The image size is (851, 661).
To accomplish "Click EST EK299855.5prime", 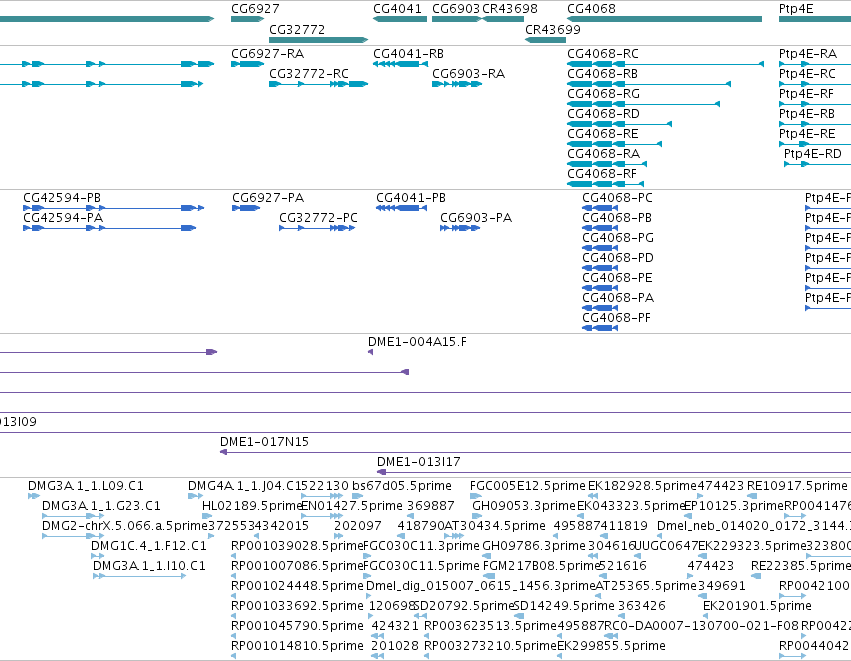I will [611, 646].
